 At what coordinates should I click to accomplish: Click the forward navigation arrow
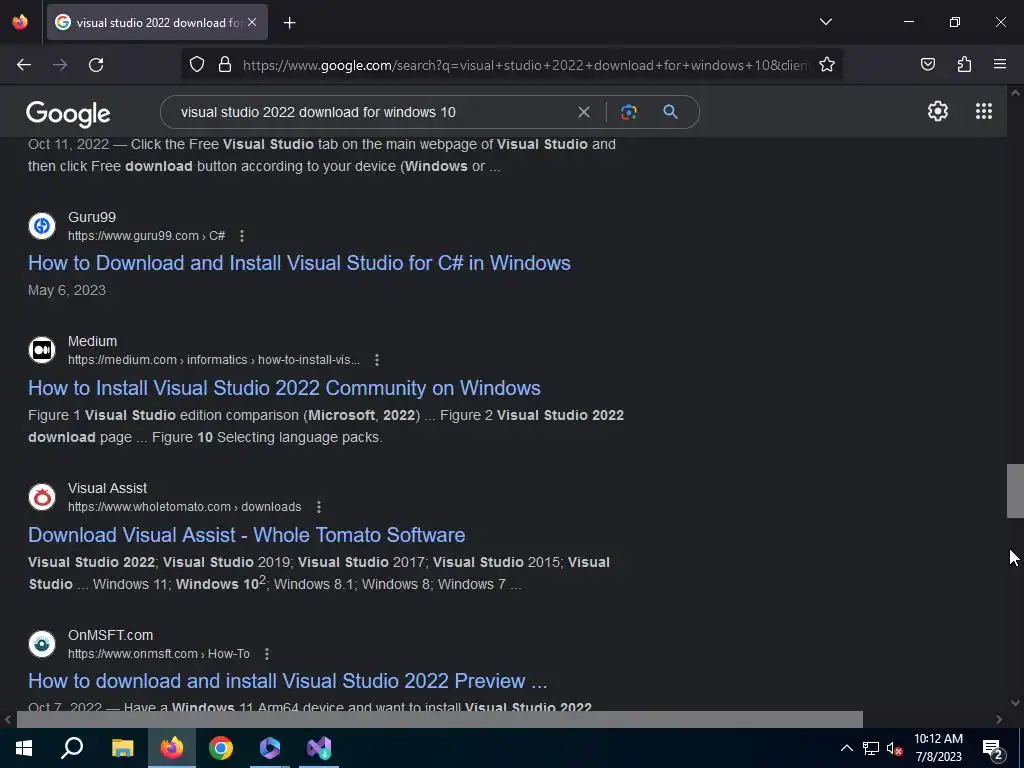(60, 65)
